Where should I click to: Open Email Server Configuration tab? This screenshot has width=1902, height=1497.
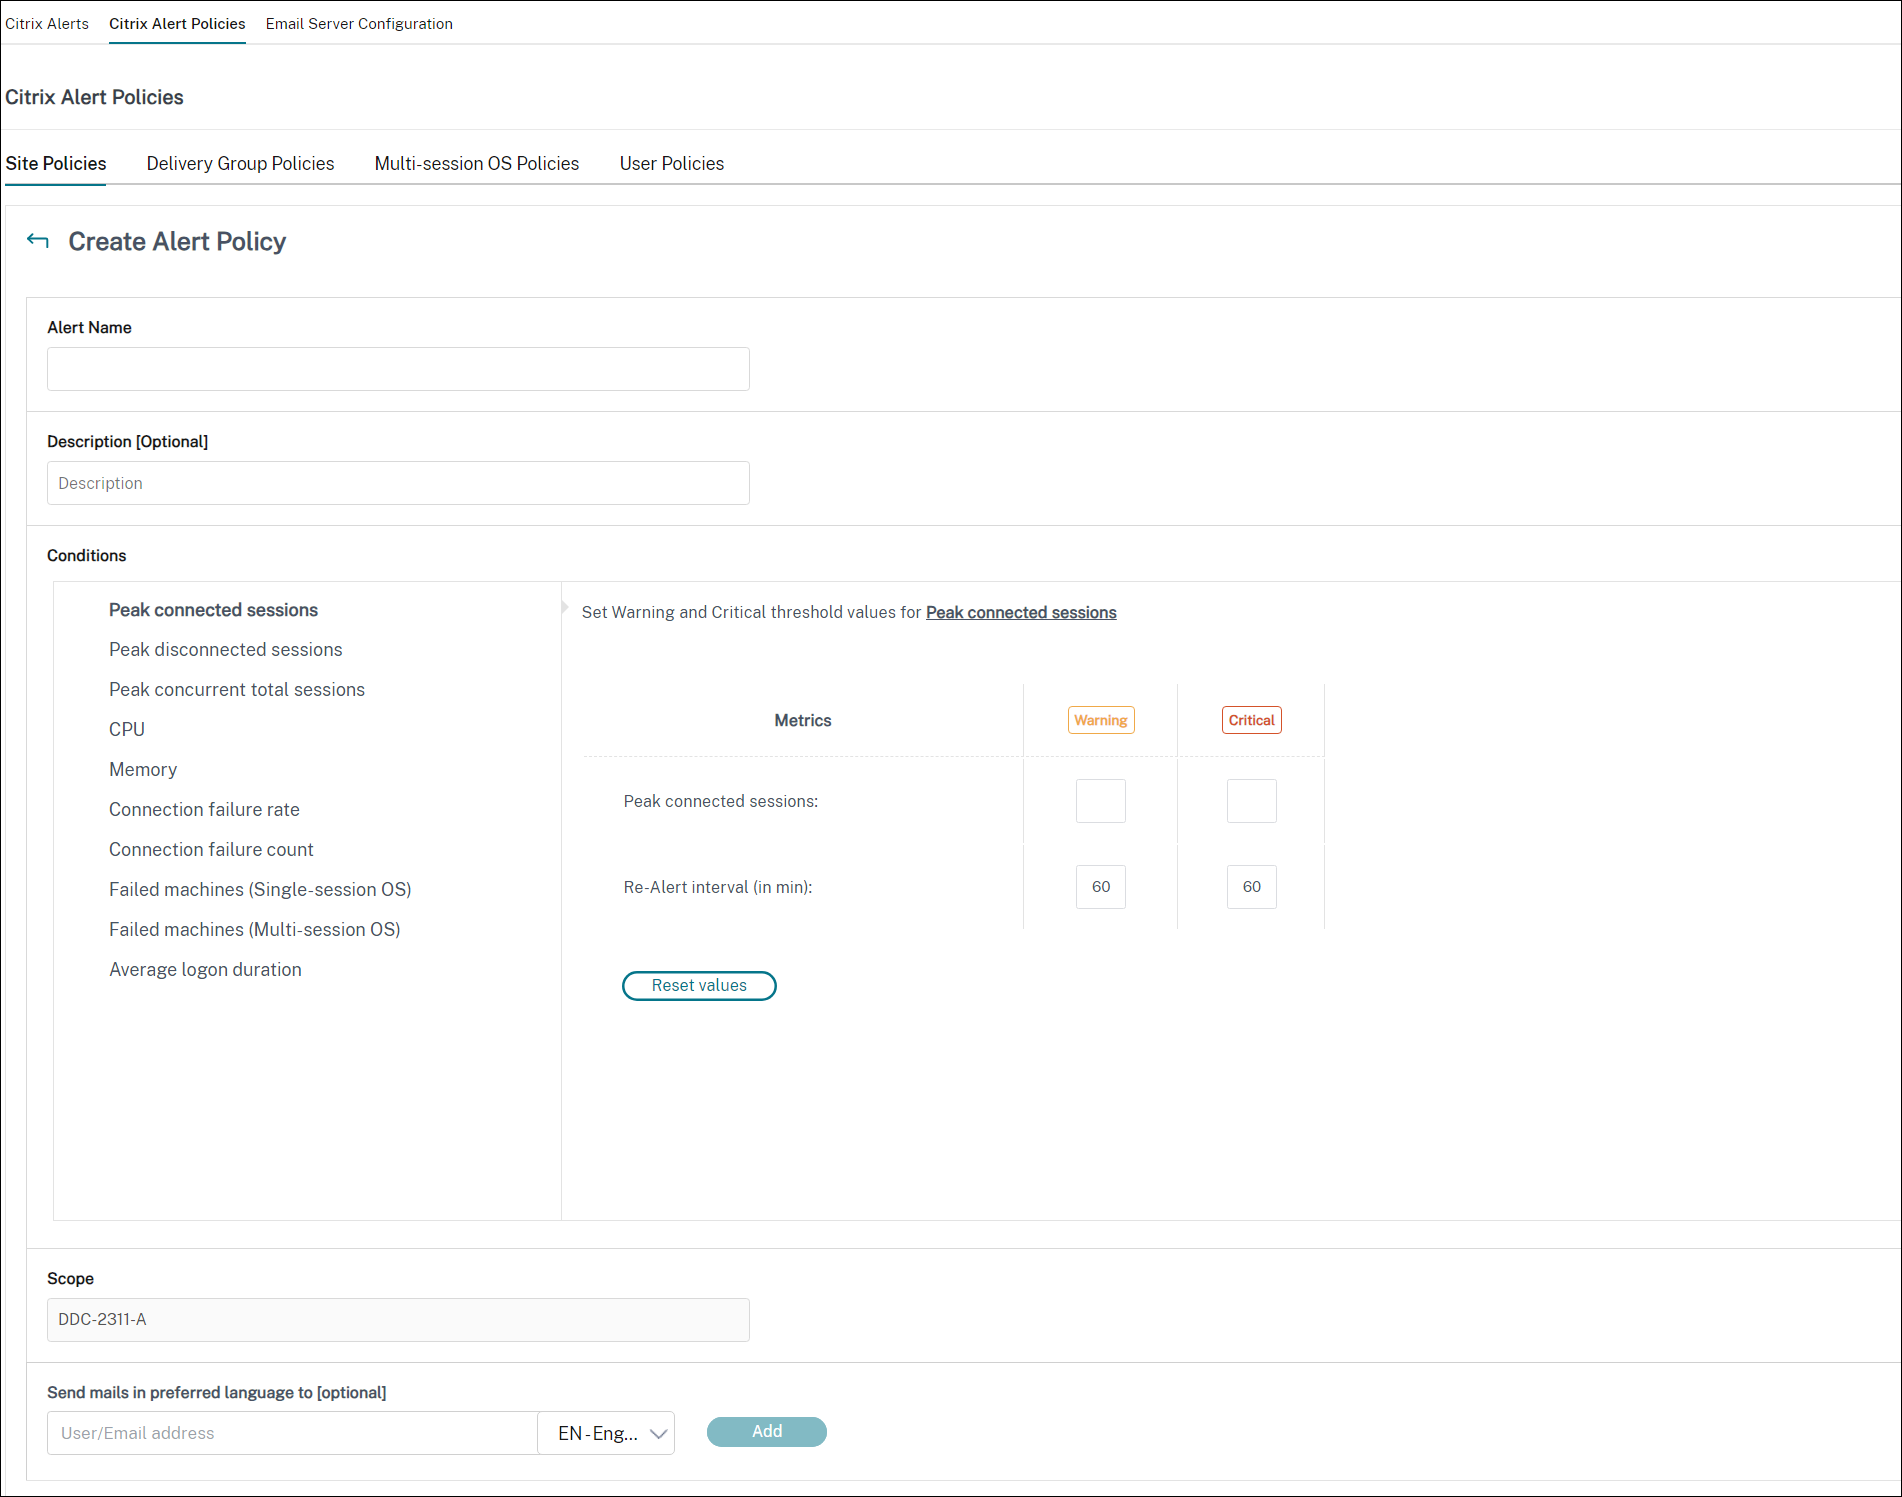point(359,24)
